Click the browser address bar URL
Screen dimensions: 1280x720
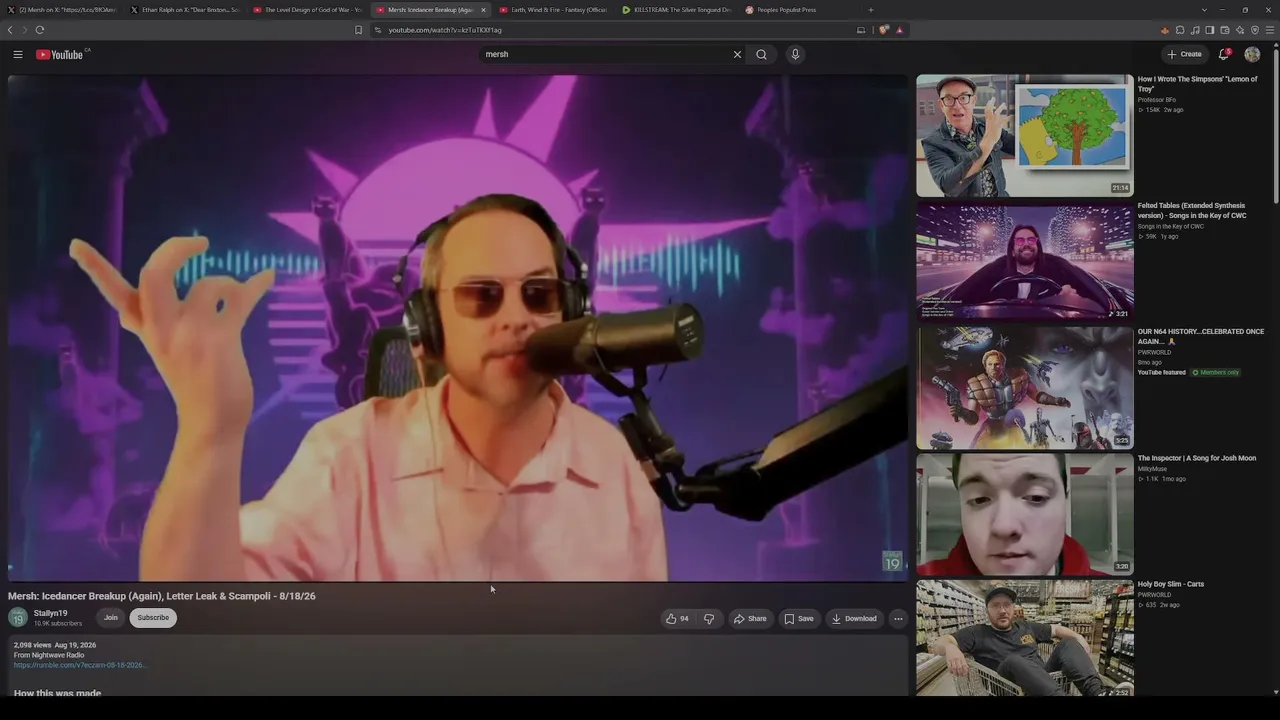445,30
